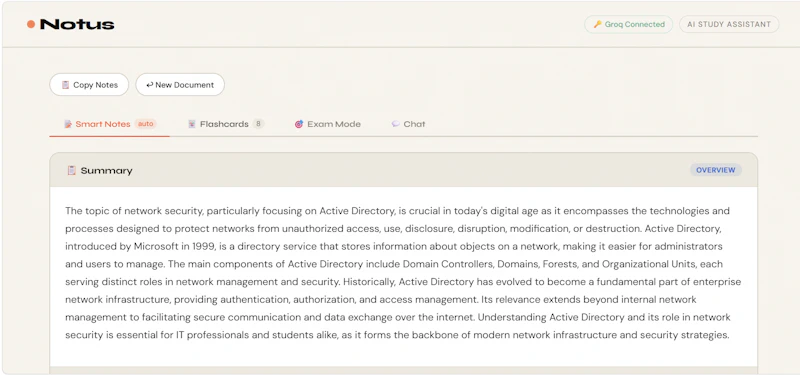This screenshot has width=800, height=375.
Task: Click the Copy Notes button
Action: (89, 85)
